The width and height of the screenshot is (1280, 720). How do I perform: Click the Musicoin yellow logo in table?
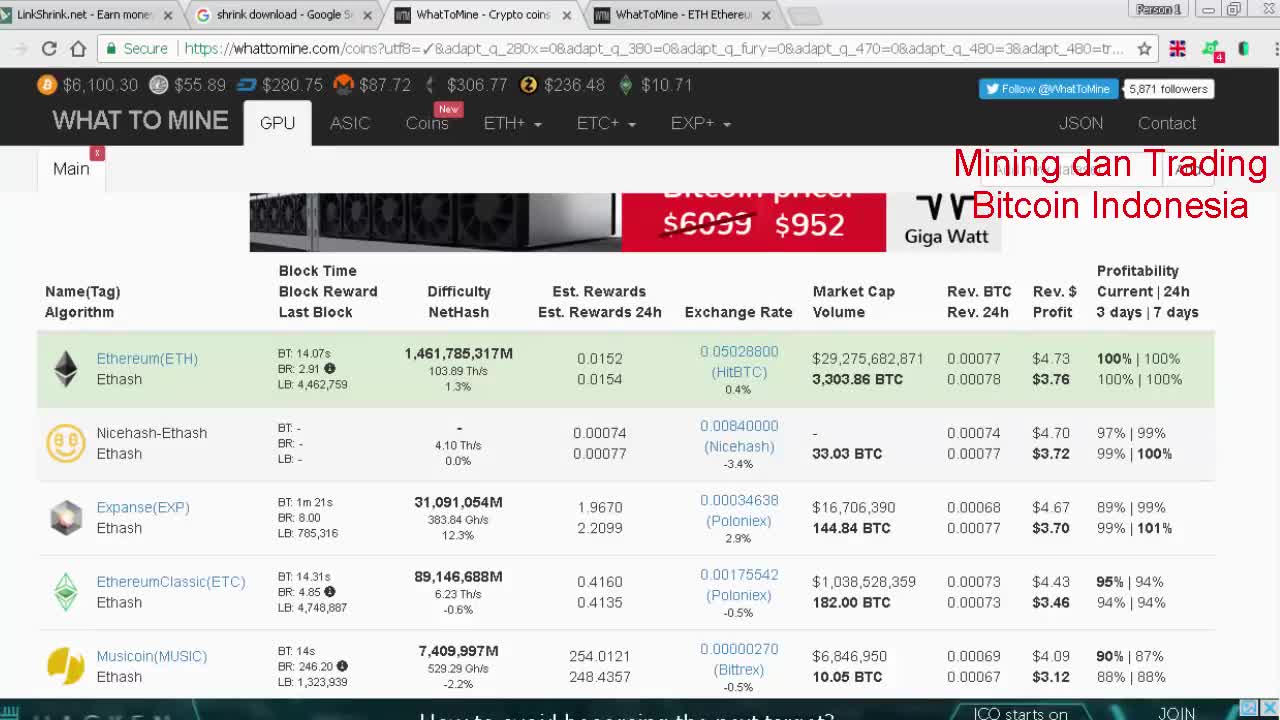66,666
